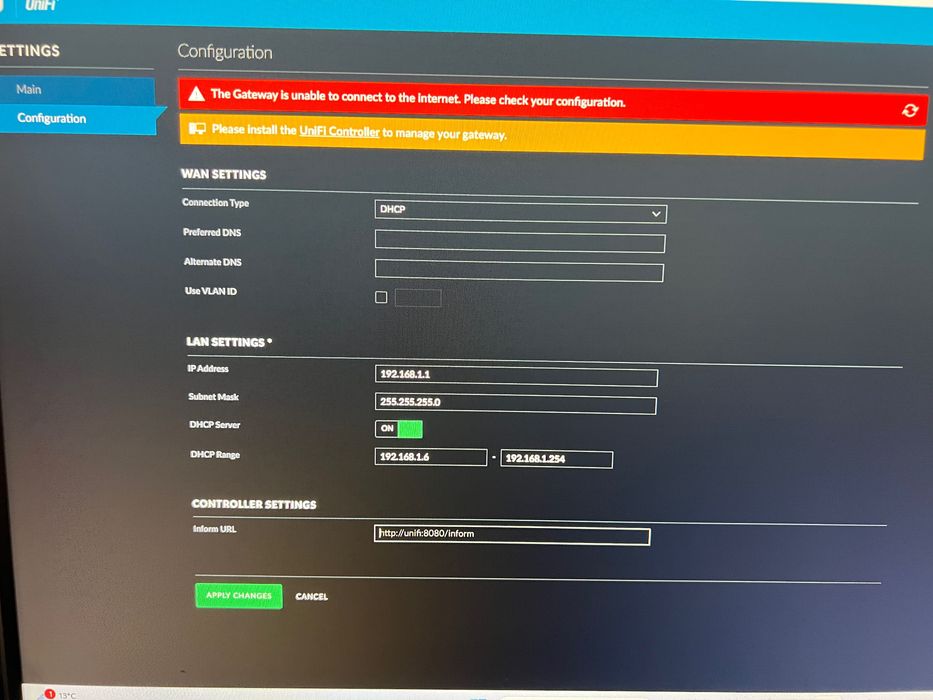
Task: Enable the Use VLAN ID checkbox
Action: (381, 296)
